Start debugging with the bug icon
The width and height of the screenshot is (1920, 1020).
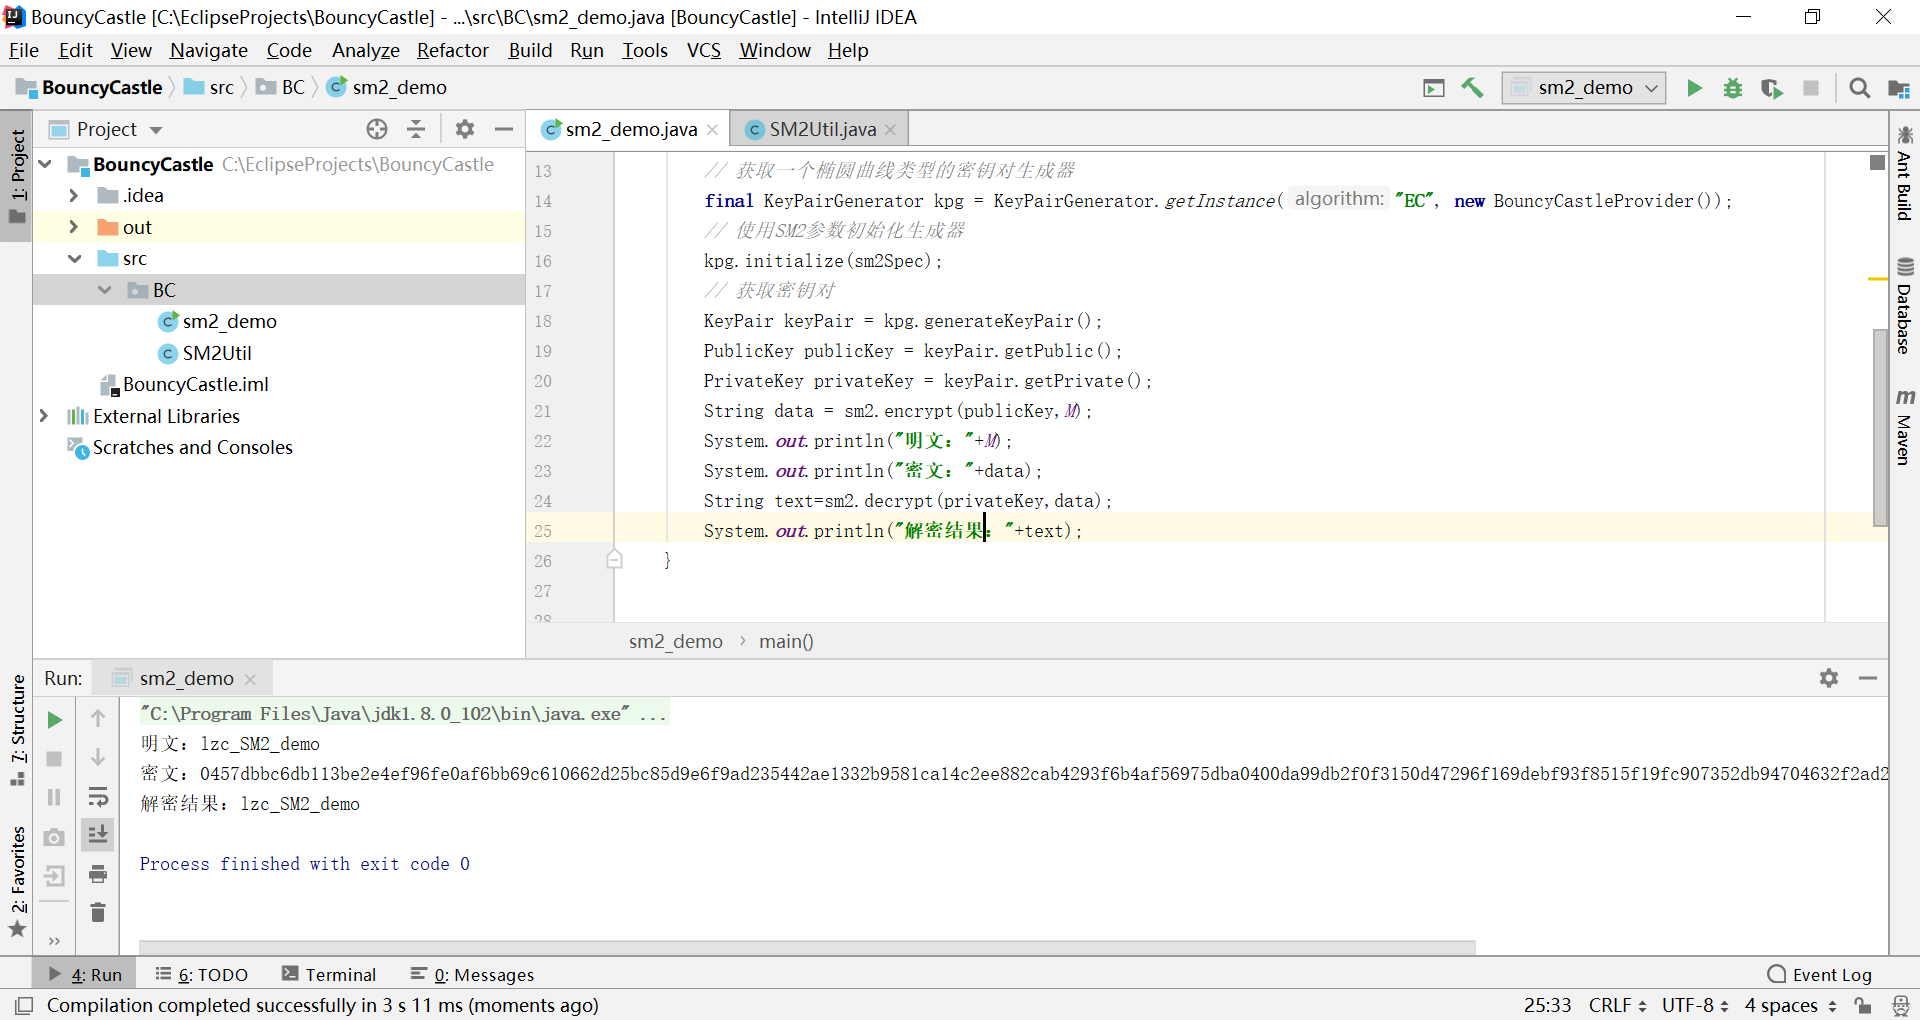1733,88
